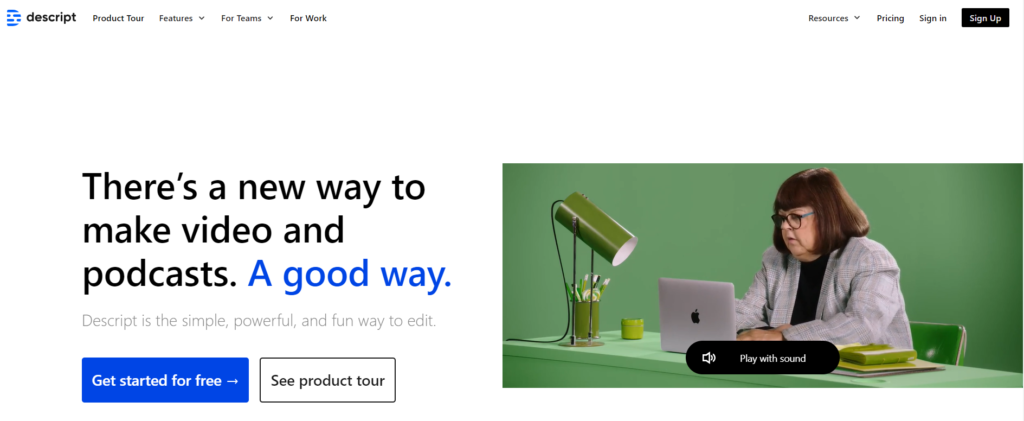Expand the Features dropdown chevron
Screen dimensions: 1024x421
click(202, 18)
